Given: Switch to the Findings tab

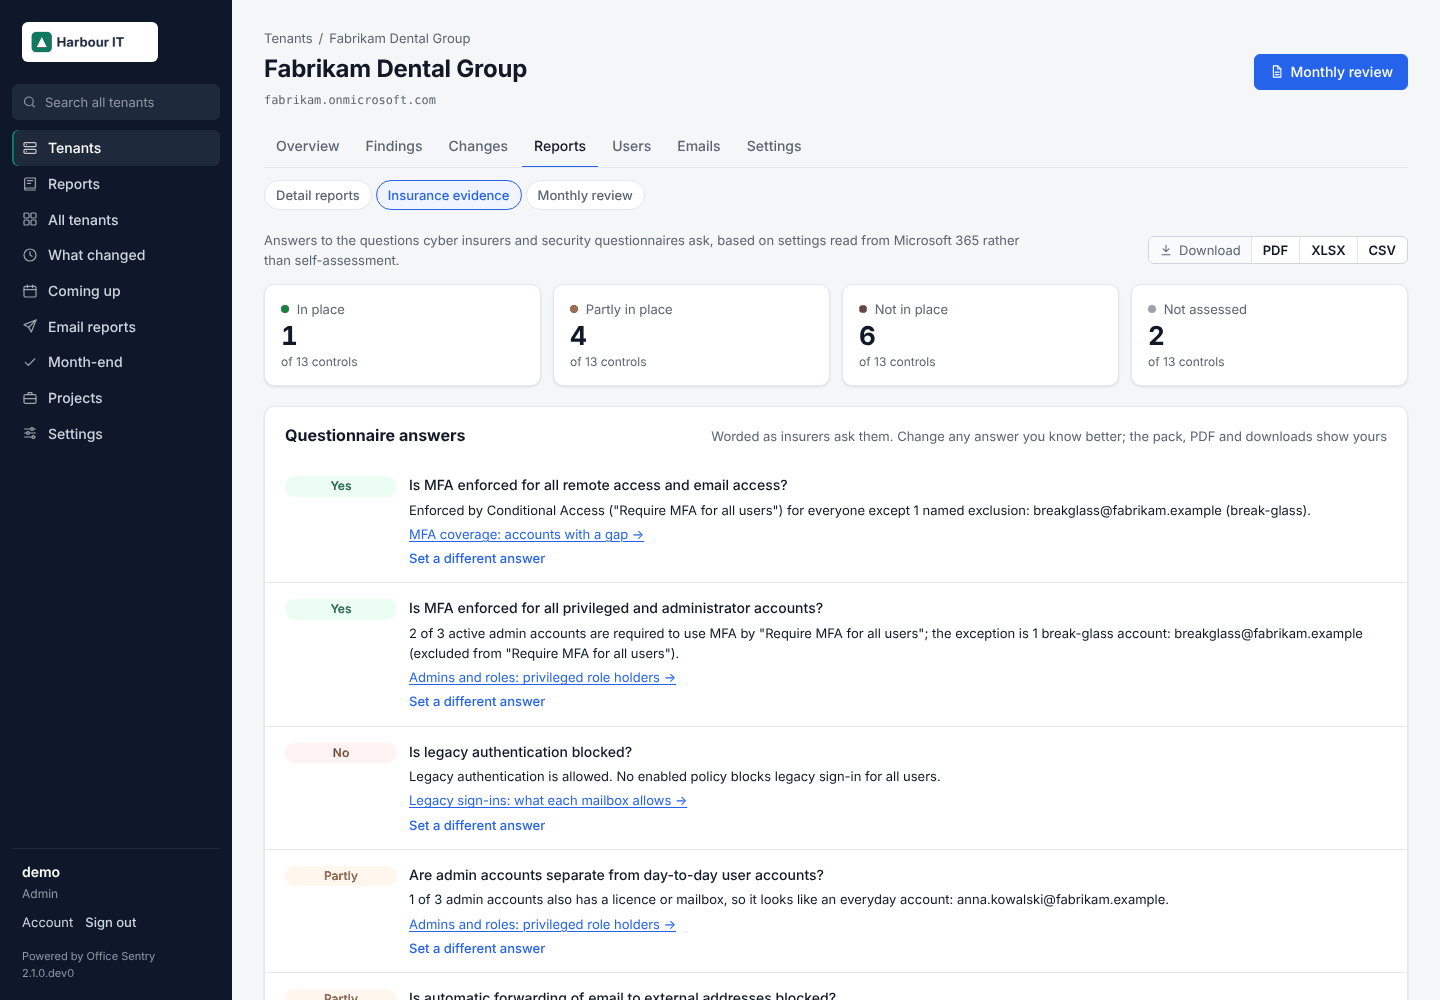Looking at the screenshot, I should pyautogui.click(x=394, y=146).
